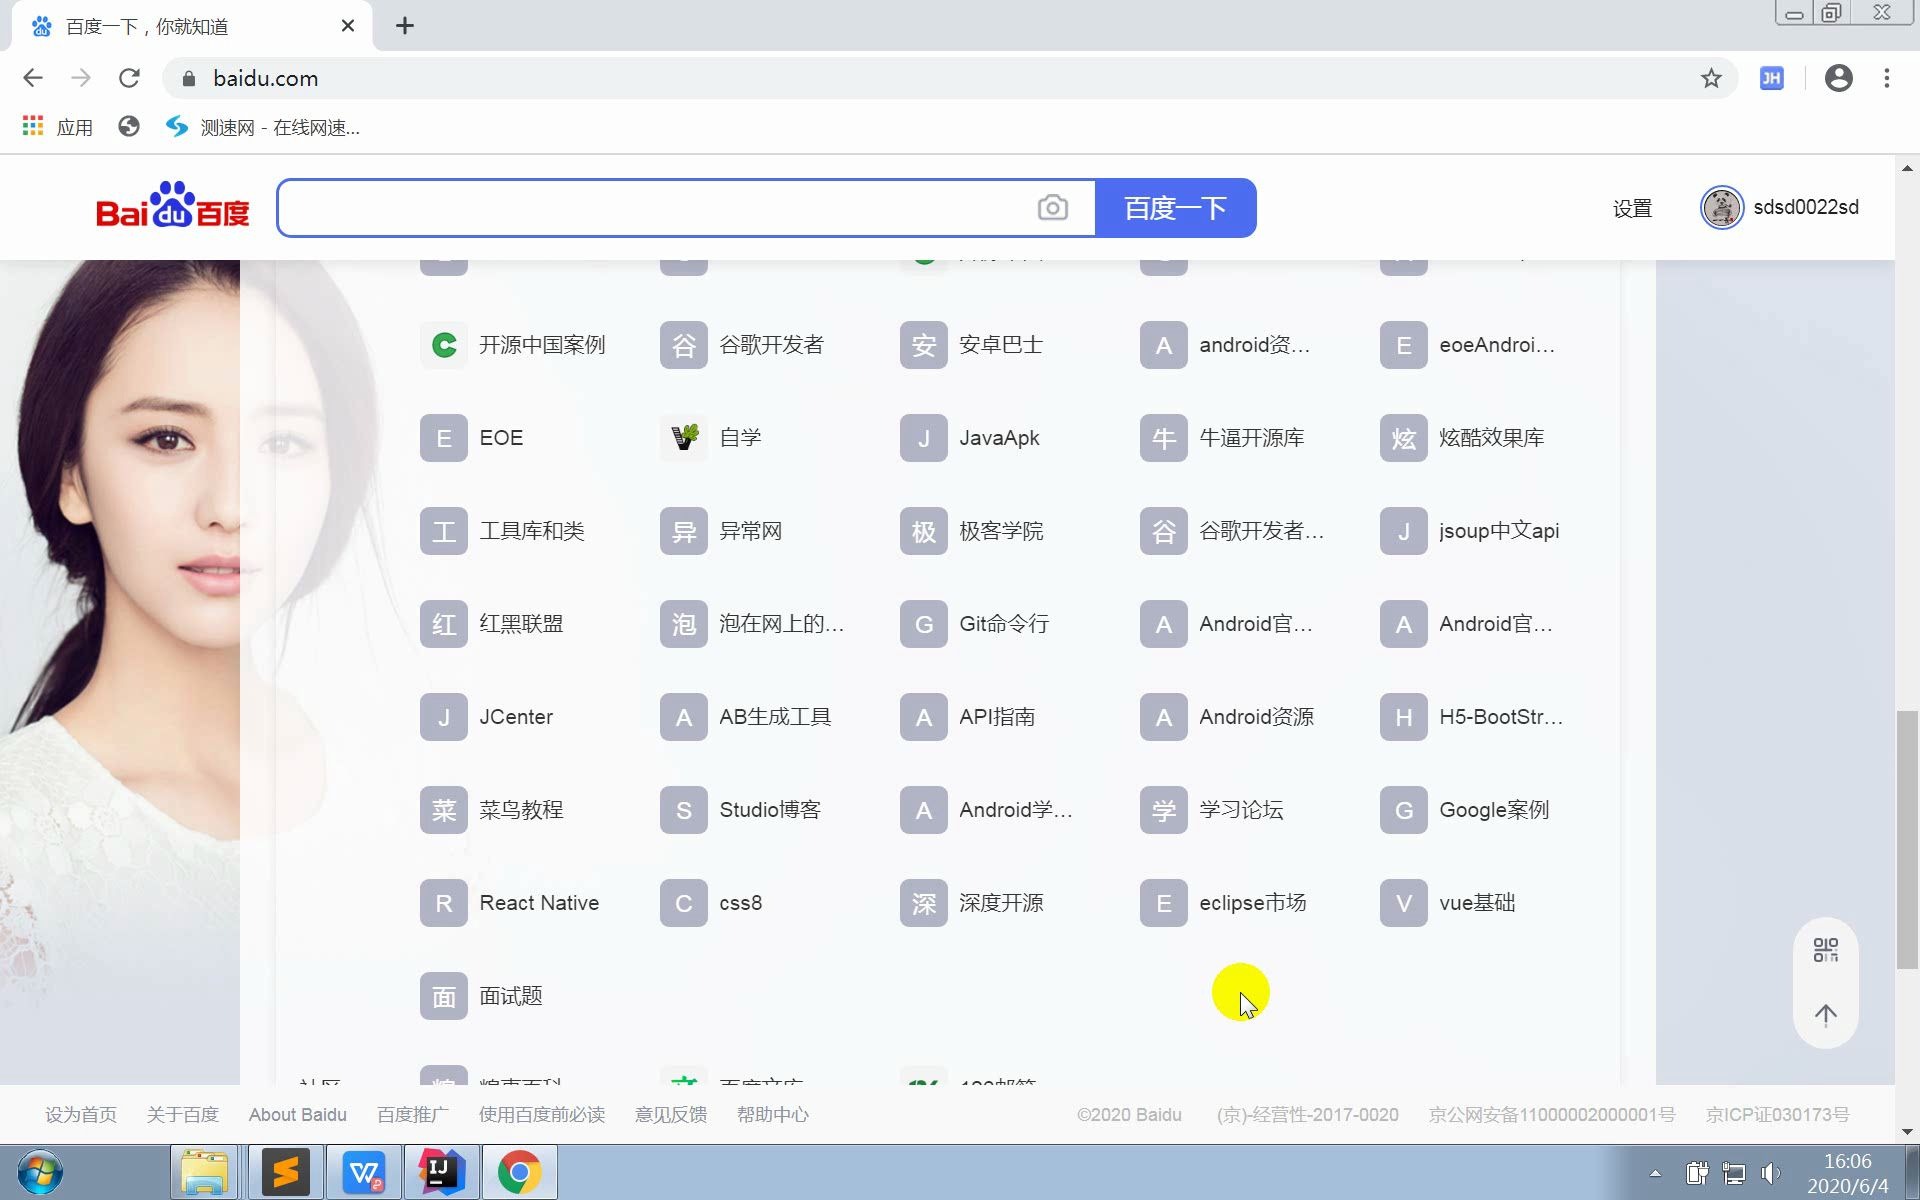Click the JavaApk tile icon
The height and width of the screenshot is (1200, 1920).
(x=924, y=438)
